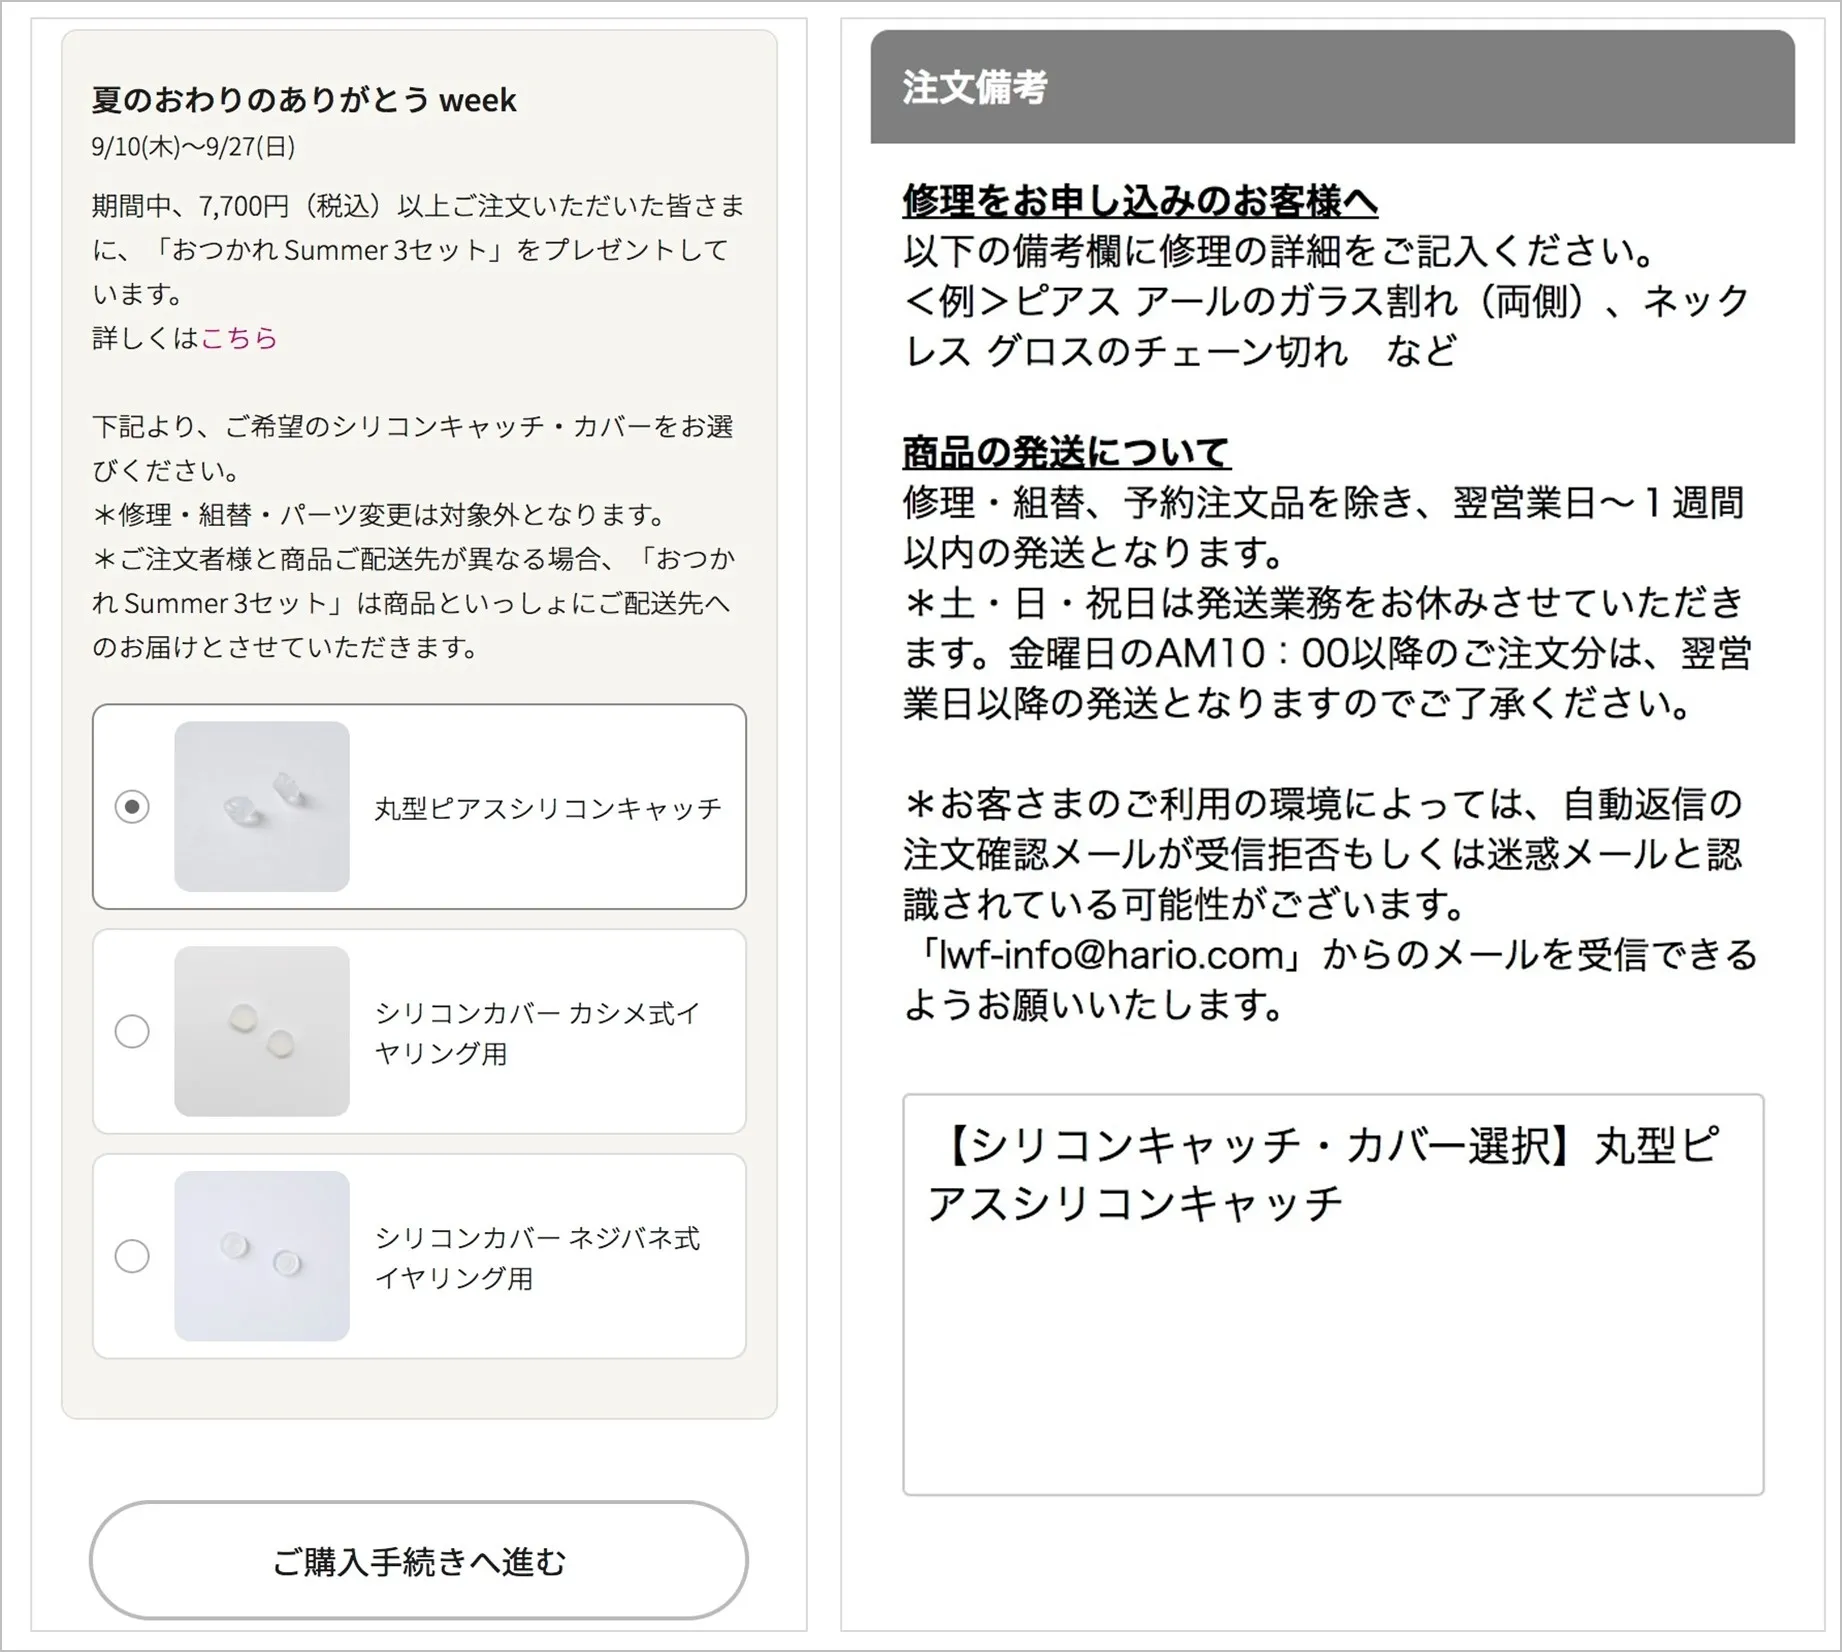Screen dimensions: 1842x1652
Task: Click the 9/10(木)〜9/27(日) date text
Action: point(193,147)
